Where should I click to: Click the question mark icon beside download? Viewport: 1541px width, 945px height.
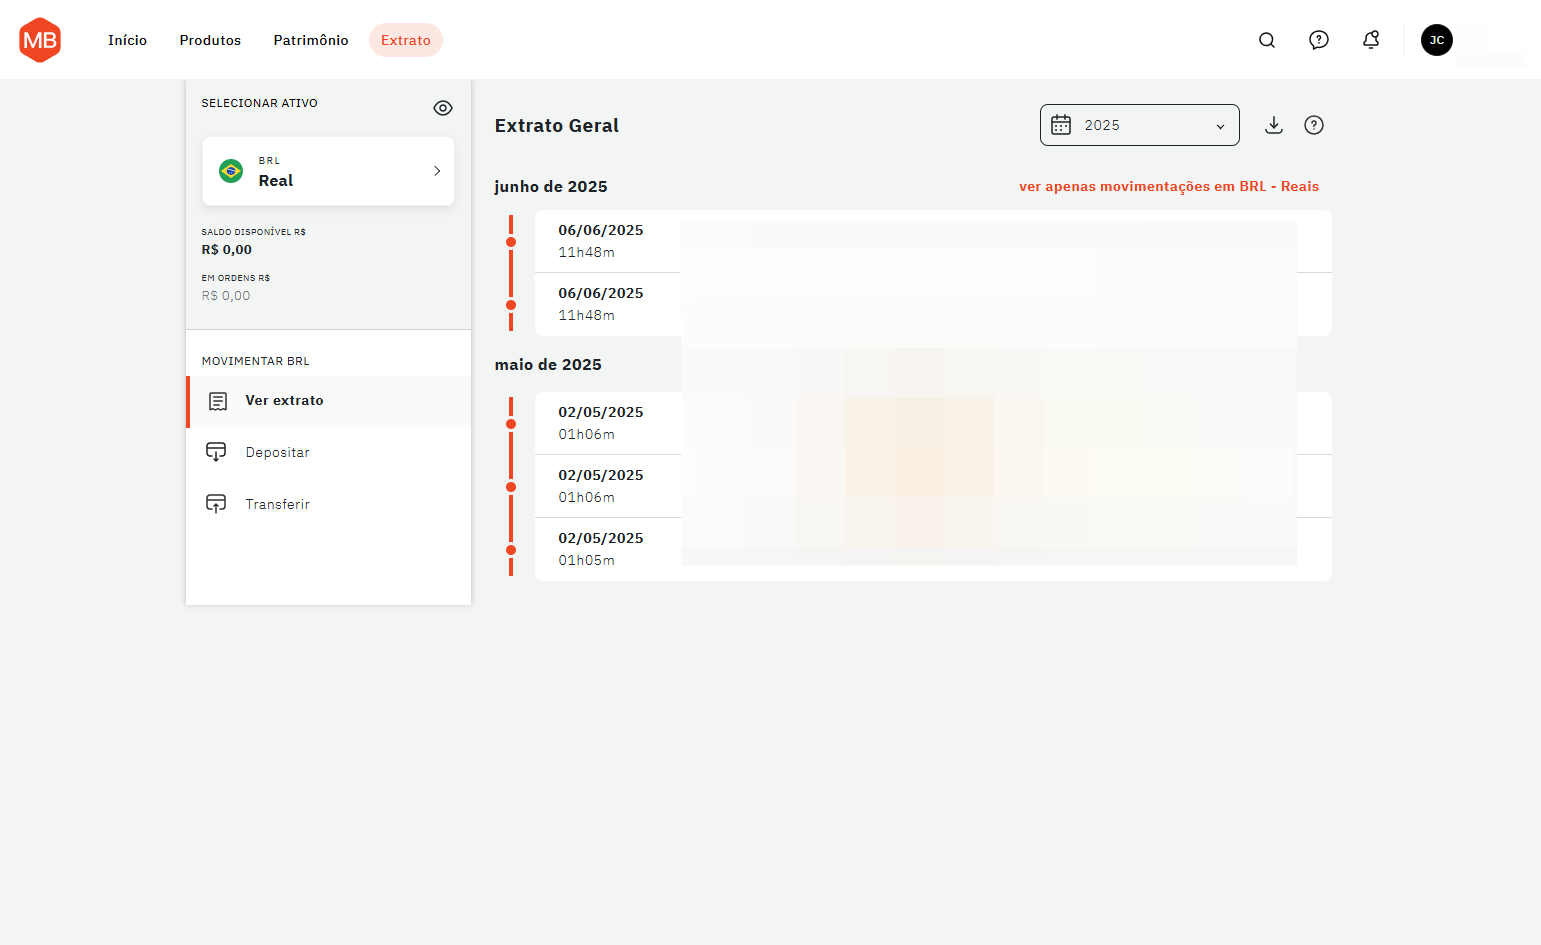click(1314, 125)
